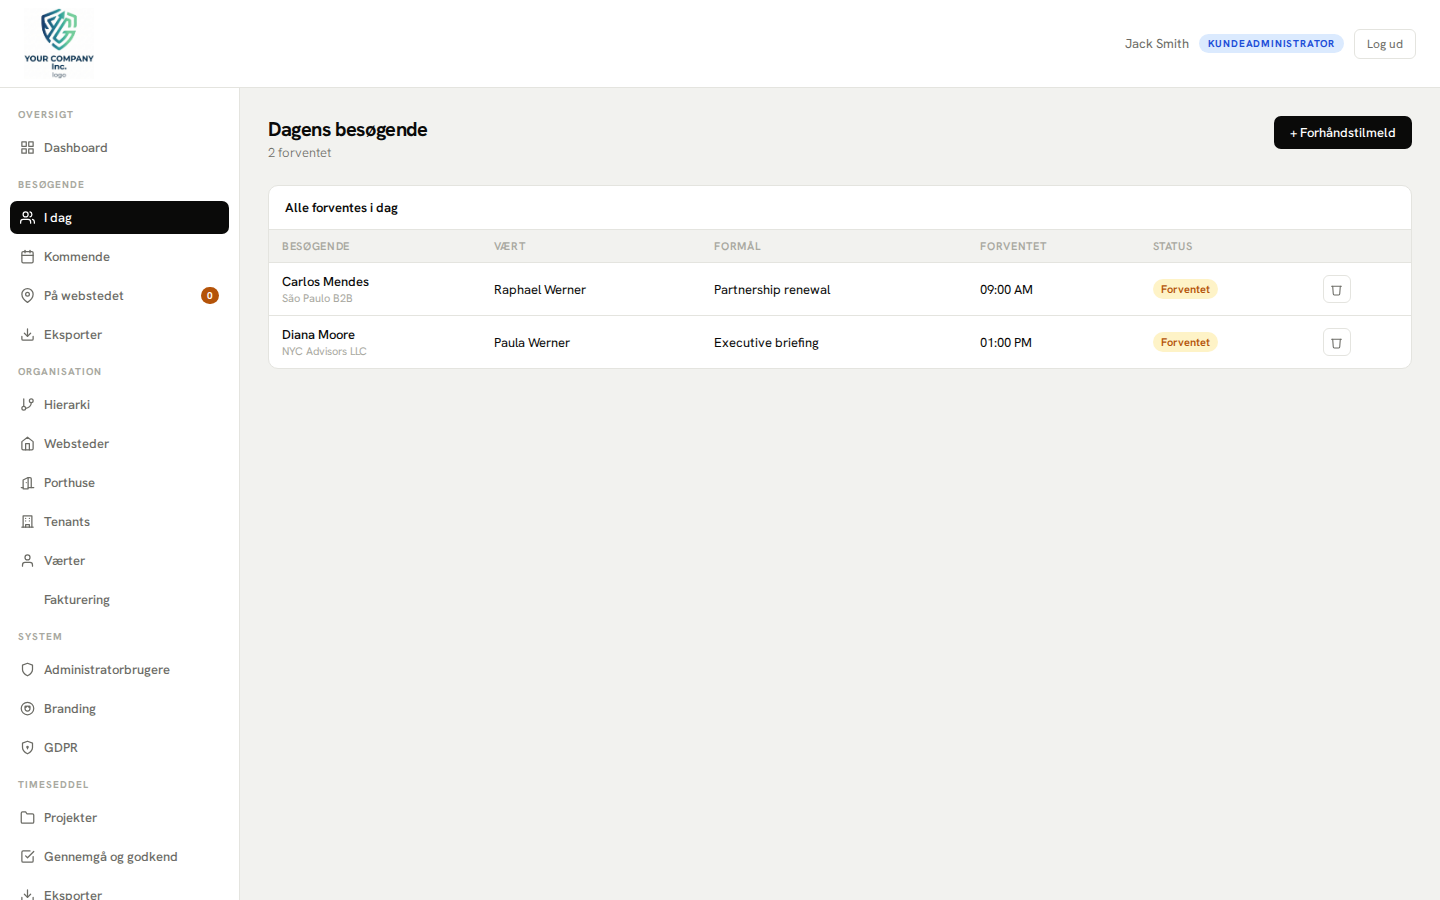Click the GDPR shield icon

click(27, 747)
